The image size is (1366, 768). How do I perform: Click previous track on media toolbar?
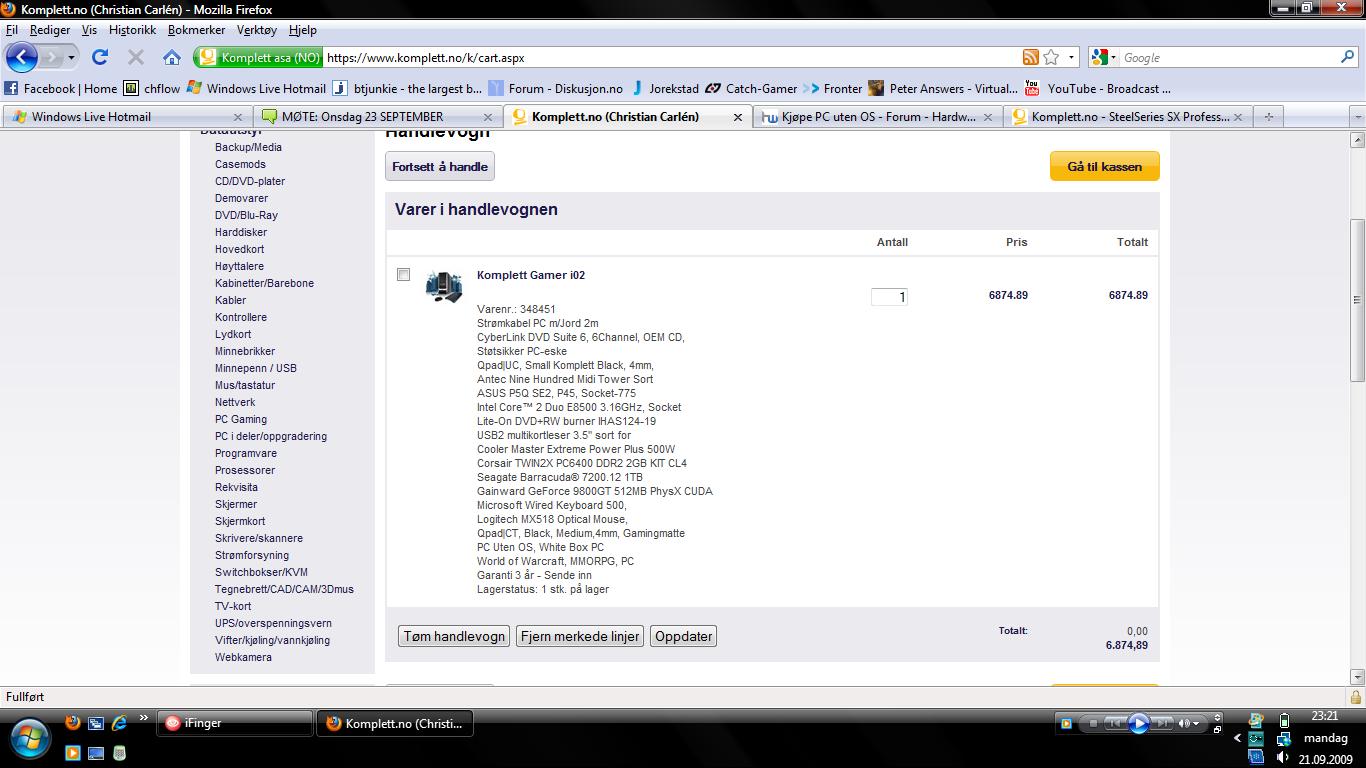(1115, 723)
